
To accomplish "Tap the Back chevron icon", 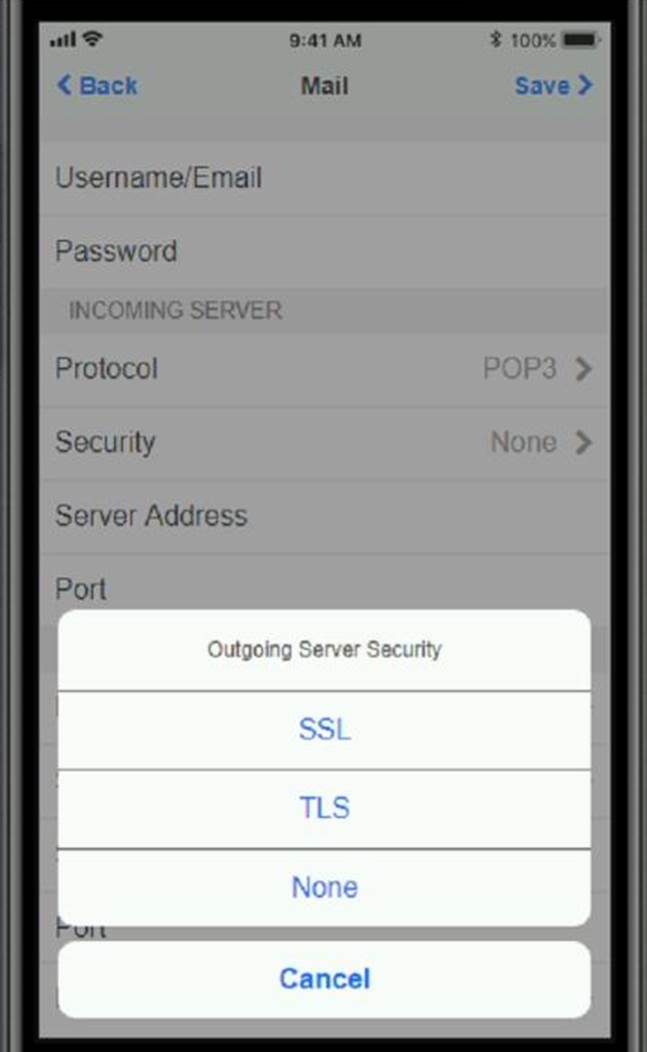I will point(64,85).
